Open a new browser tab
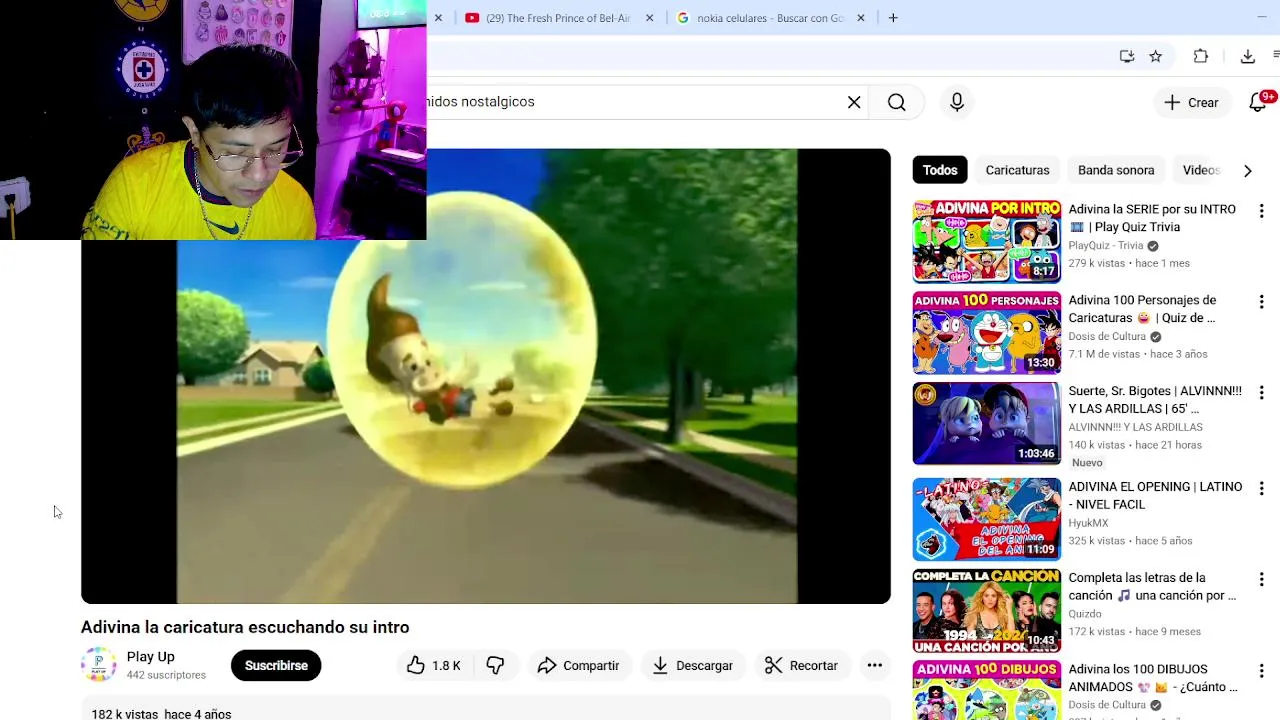This screenshot has height=720, width=1280. click(893, 18)
